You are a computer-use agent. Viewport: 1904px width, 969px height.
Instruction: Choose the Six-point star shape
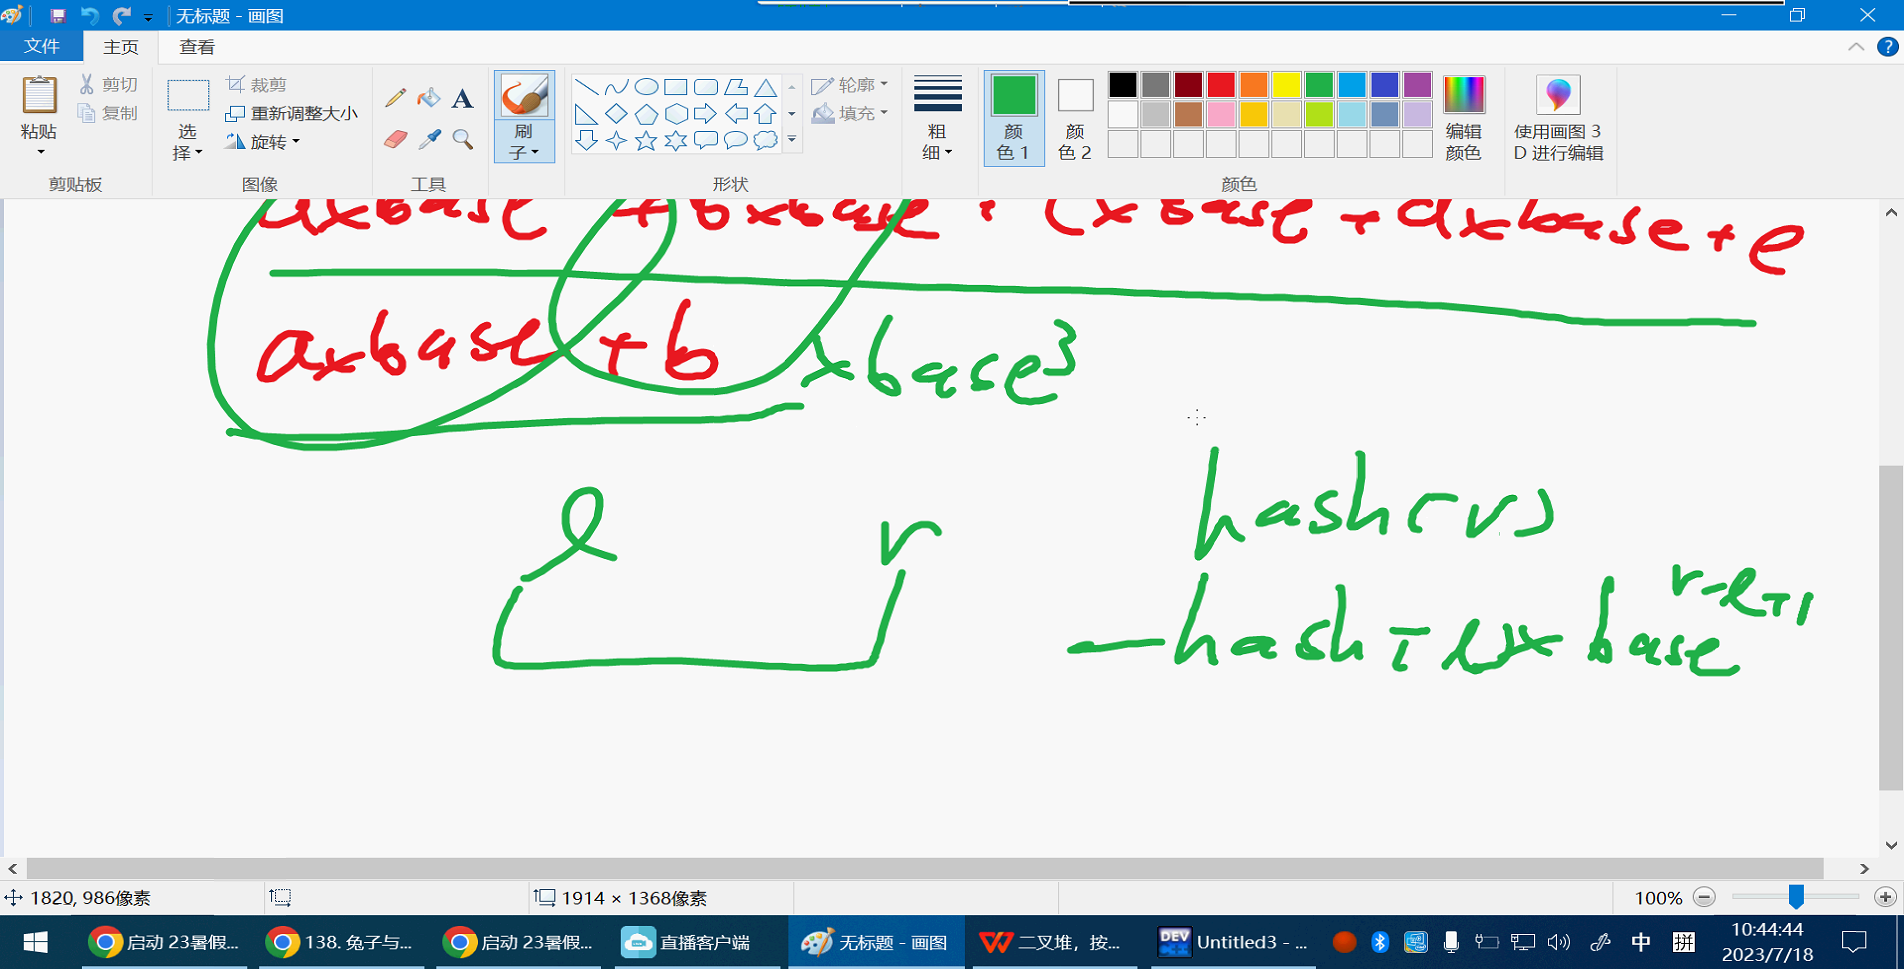pyautogui.click(x=676, y=140)
